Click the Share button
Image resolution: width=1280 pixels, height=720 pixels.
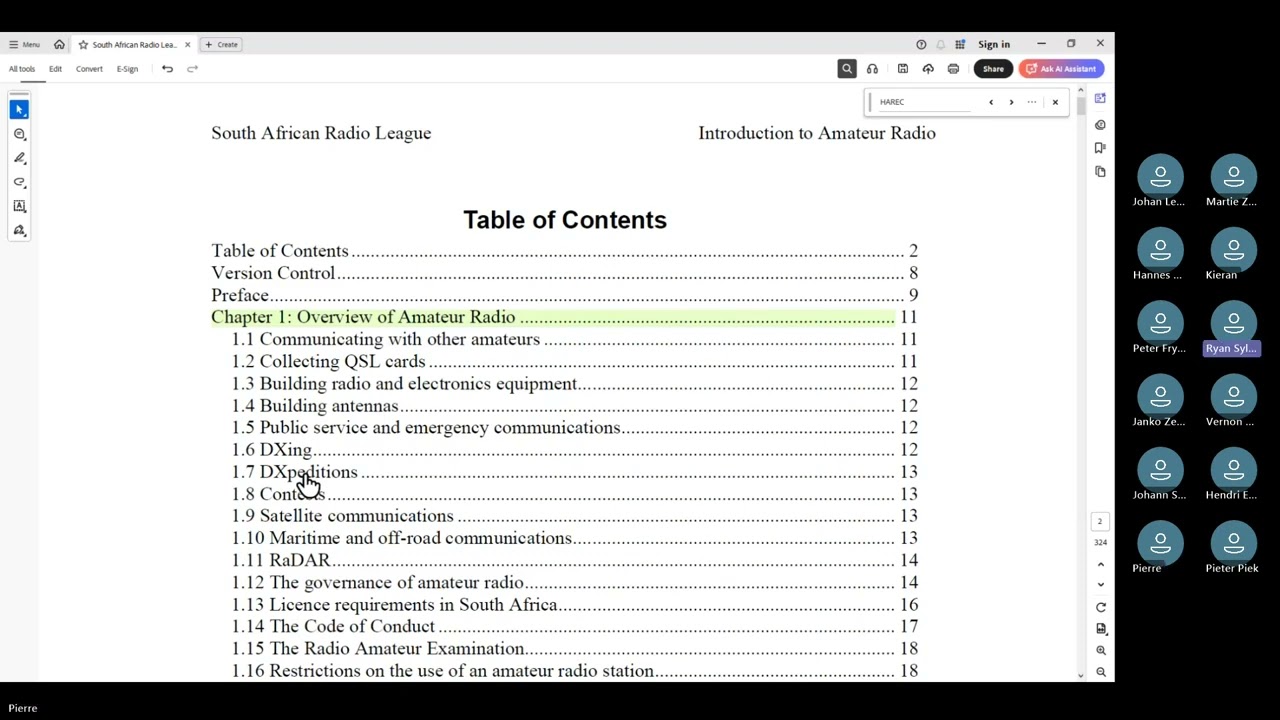(x=993, y=69)
